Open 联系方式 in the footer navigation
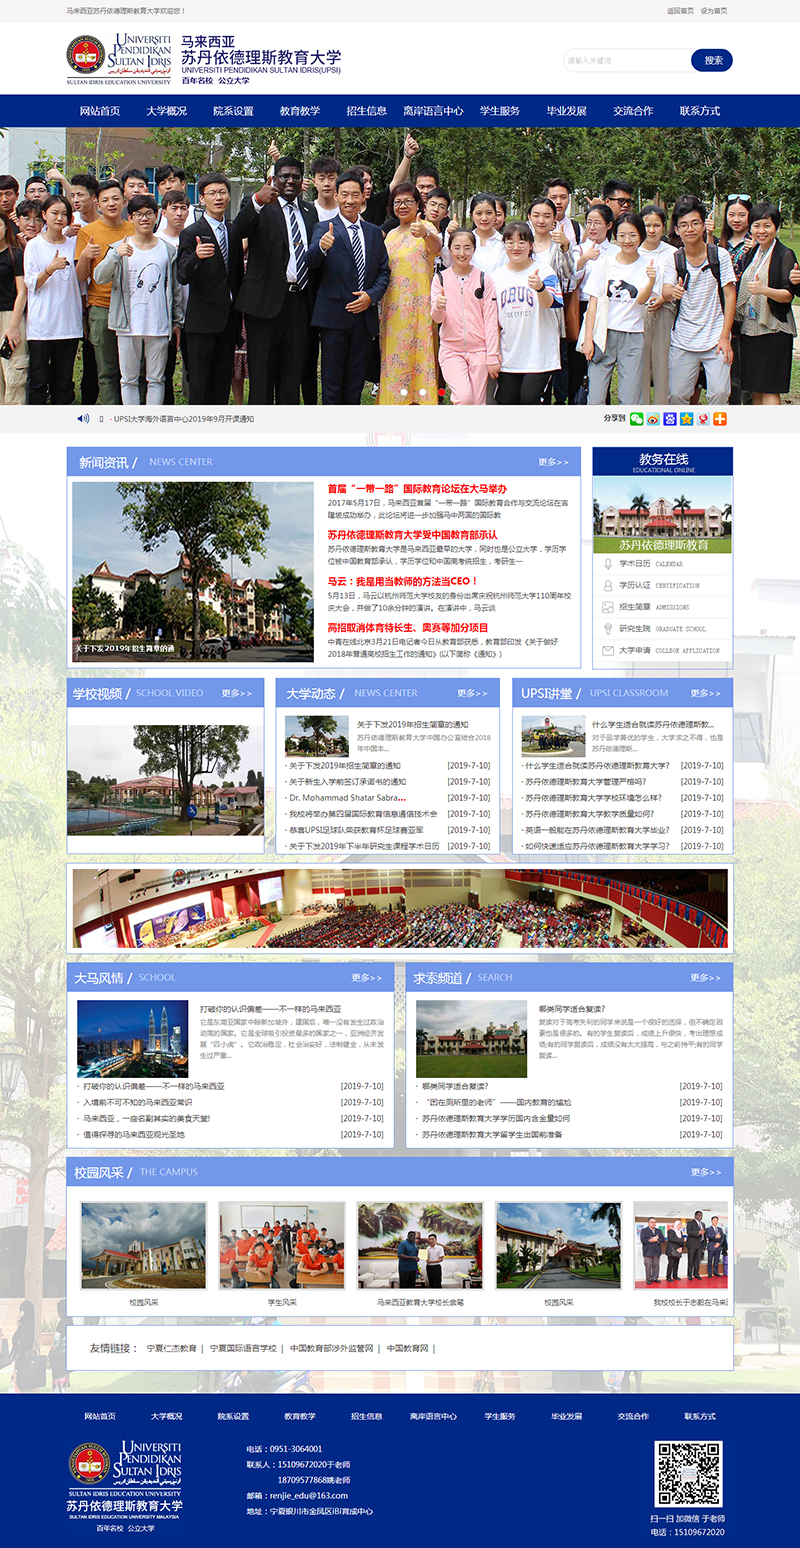The image size is (800, 1548). click(700, 1416)
